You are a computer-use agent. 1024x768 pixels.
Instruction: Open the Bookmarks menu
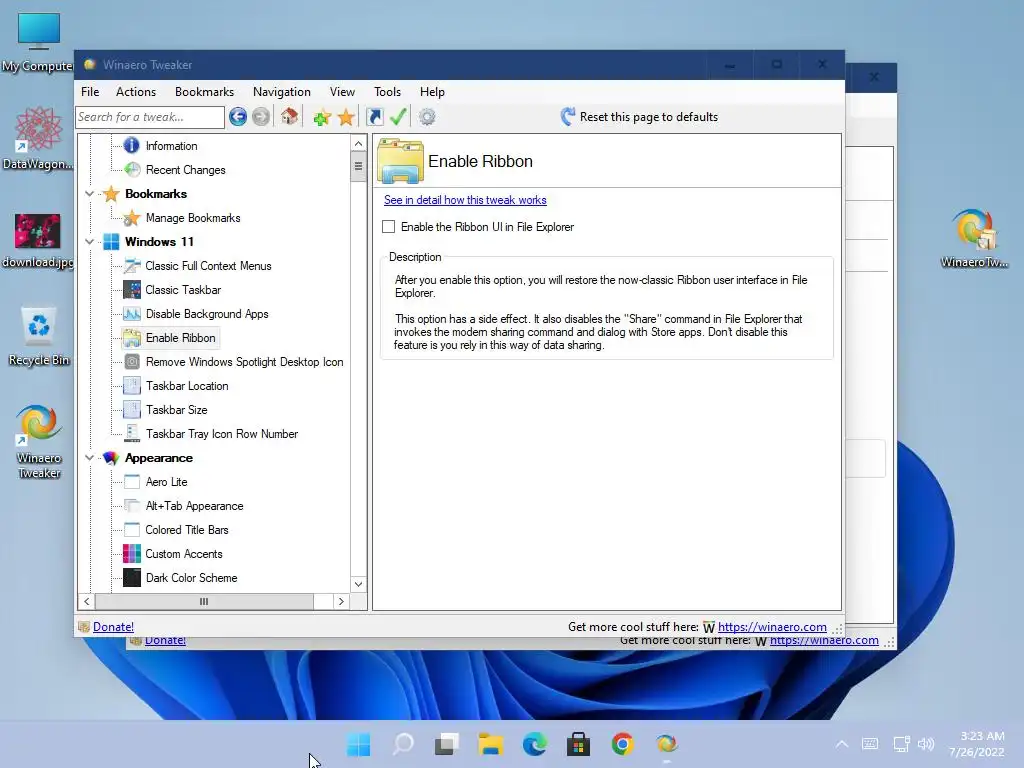[204, 91]
